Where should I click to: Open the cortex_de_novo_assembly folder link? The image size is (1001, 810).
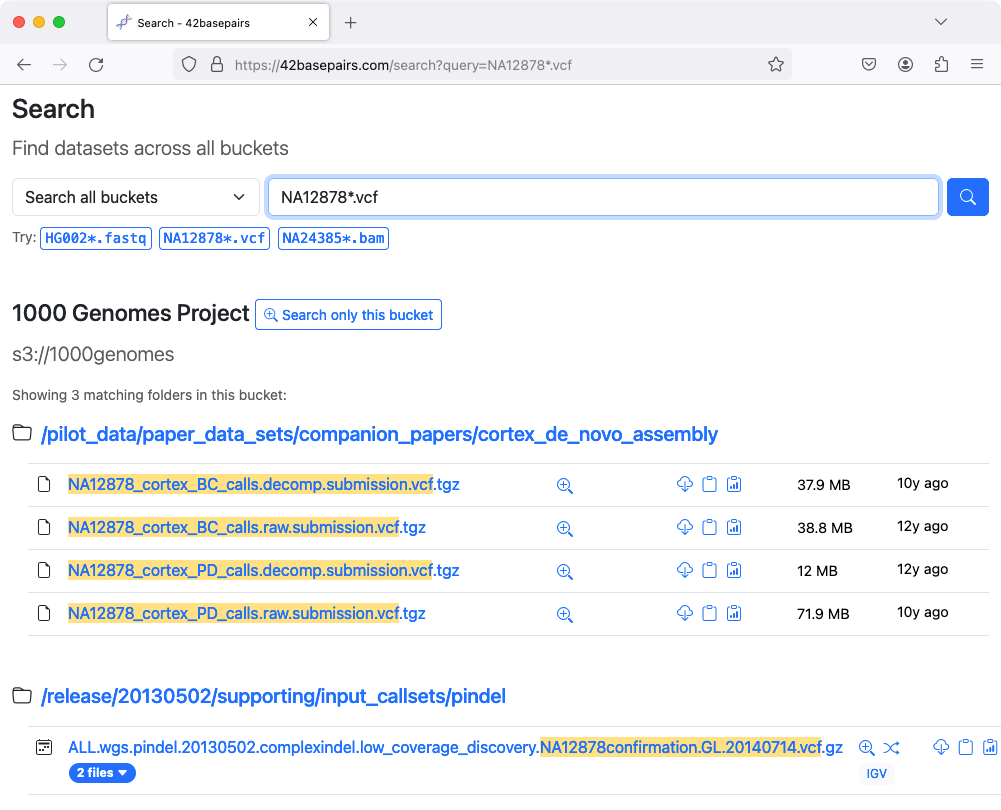[381, 434]
